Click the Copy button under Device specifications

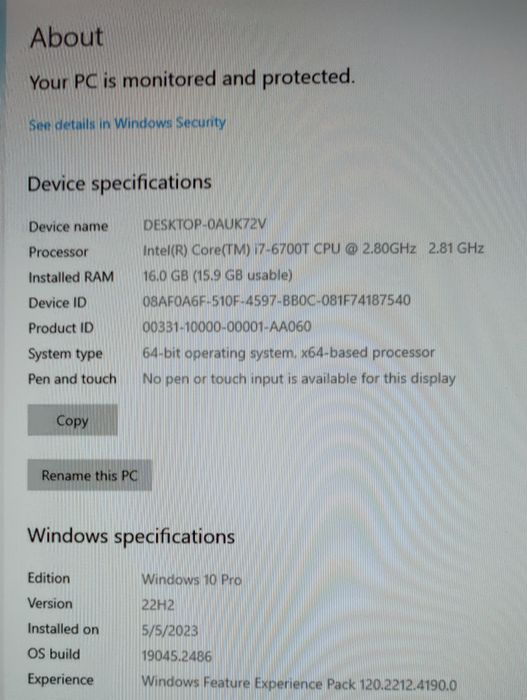(x=72, y=420)
